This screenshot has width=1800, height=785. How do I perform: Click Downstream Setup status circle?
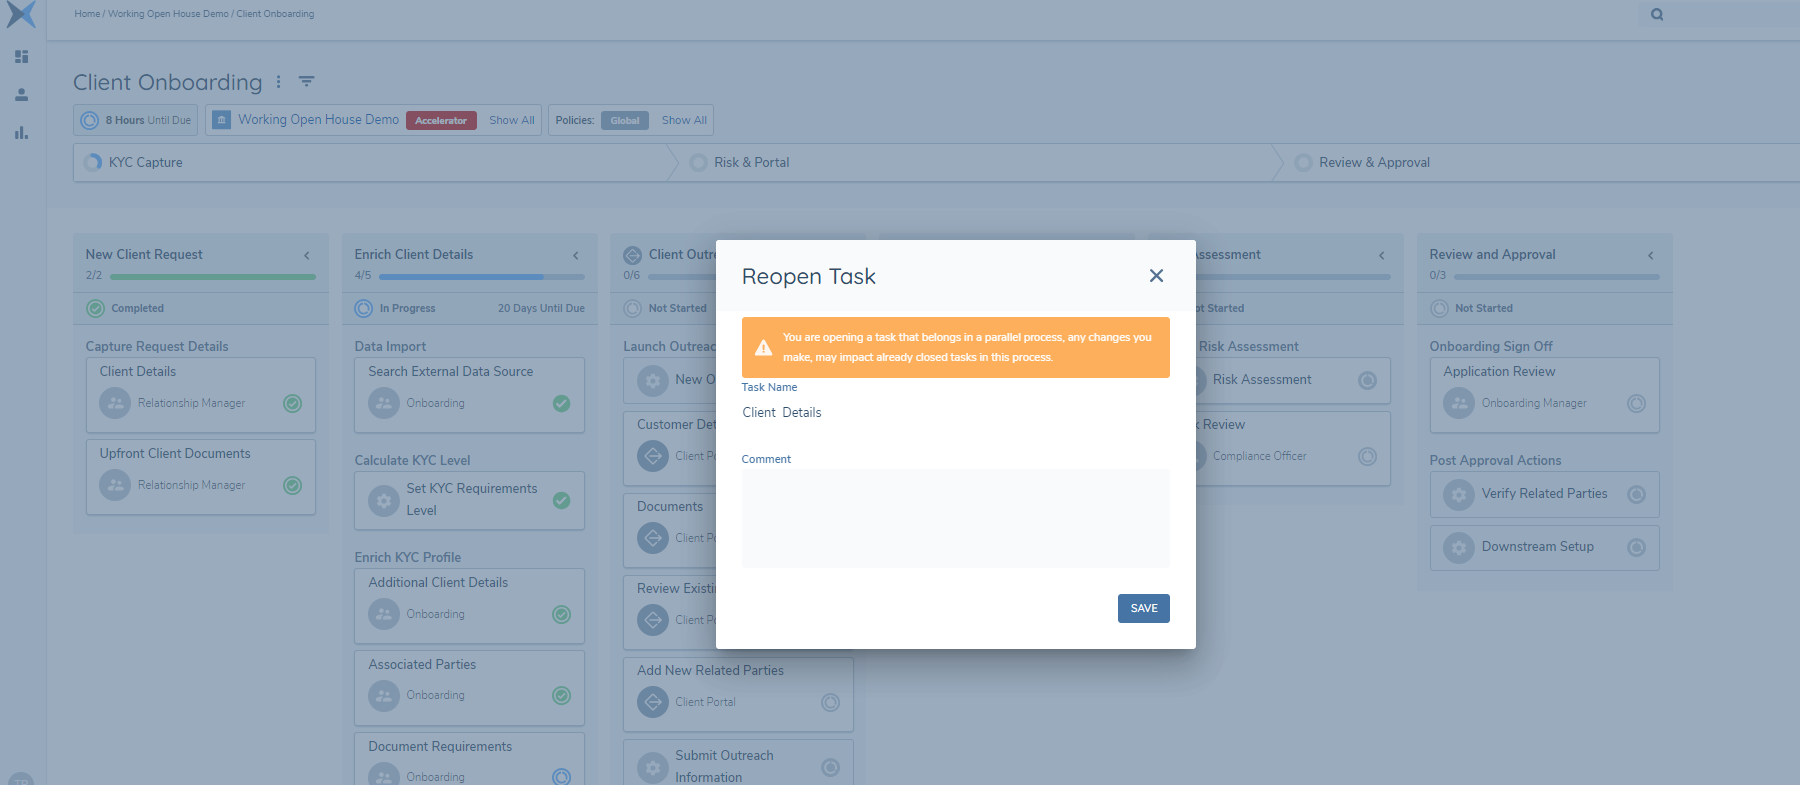coord(1637,547)
